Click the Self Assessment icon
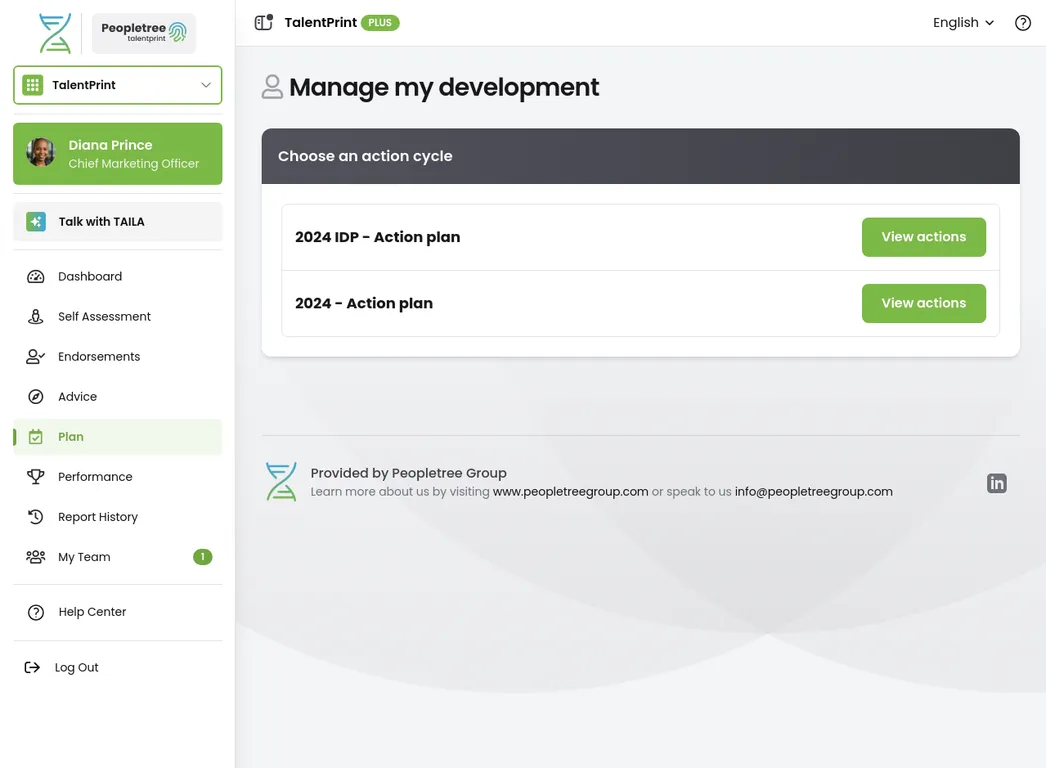The height and width of the screenshot is (768, 1046). (35, 316)
